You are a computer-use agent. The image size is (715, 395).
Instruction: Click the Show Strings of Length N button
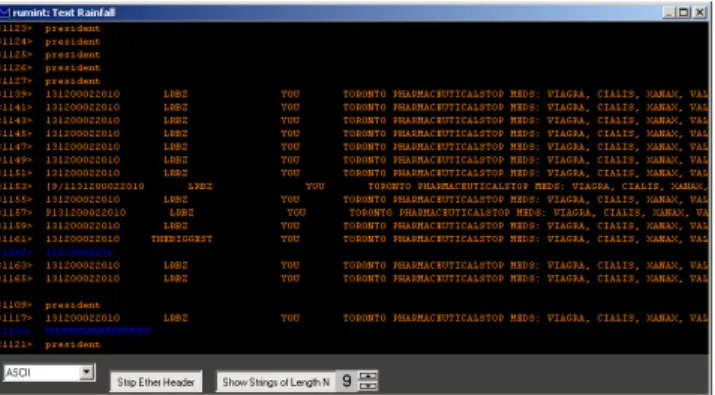[x=276, y=382]
